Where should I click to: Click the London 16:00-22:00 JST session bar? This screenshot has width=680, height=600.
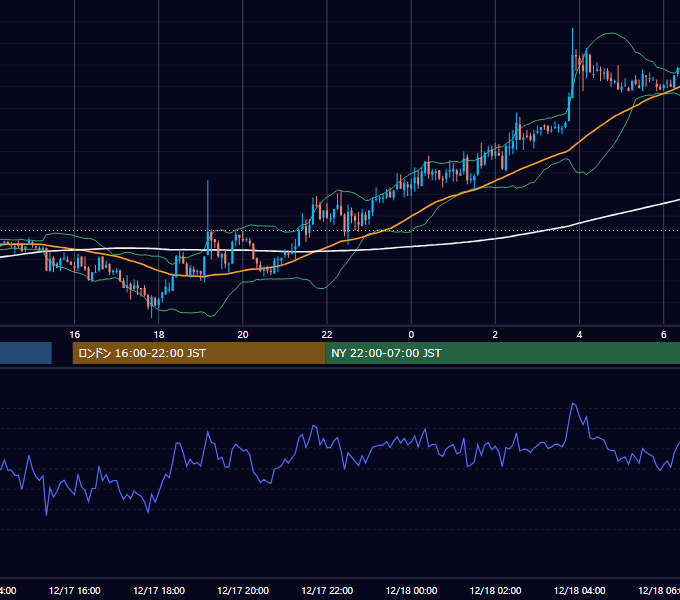[x=199, y=353]
